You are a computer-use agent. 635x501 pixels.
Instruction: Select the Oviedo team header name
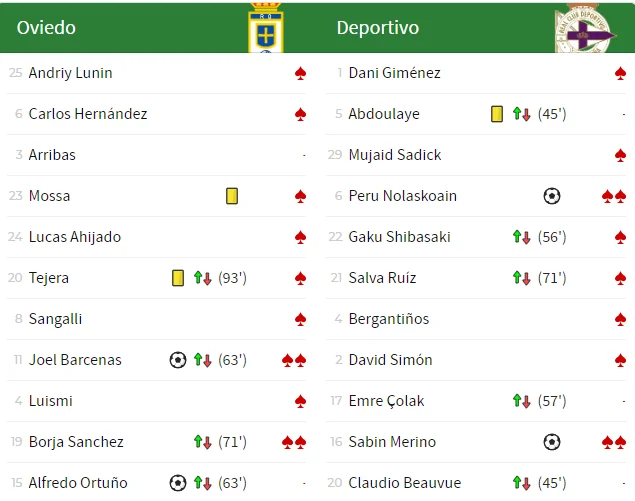pos(46,28)
